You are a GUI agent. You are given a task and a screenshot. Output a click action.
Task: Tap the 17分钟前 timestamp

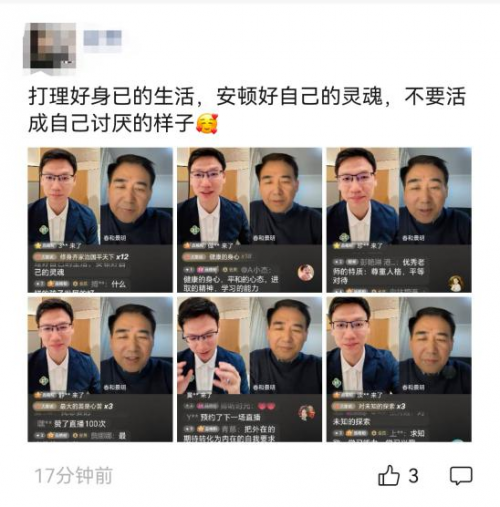[73, 476]
